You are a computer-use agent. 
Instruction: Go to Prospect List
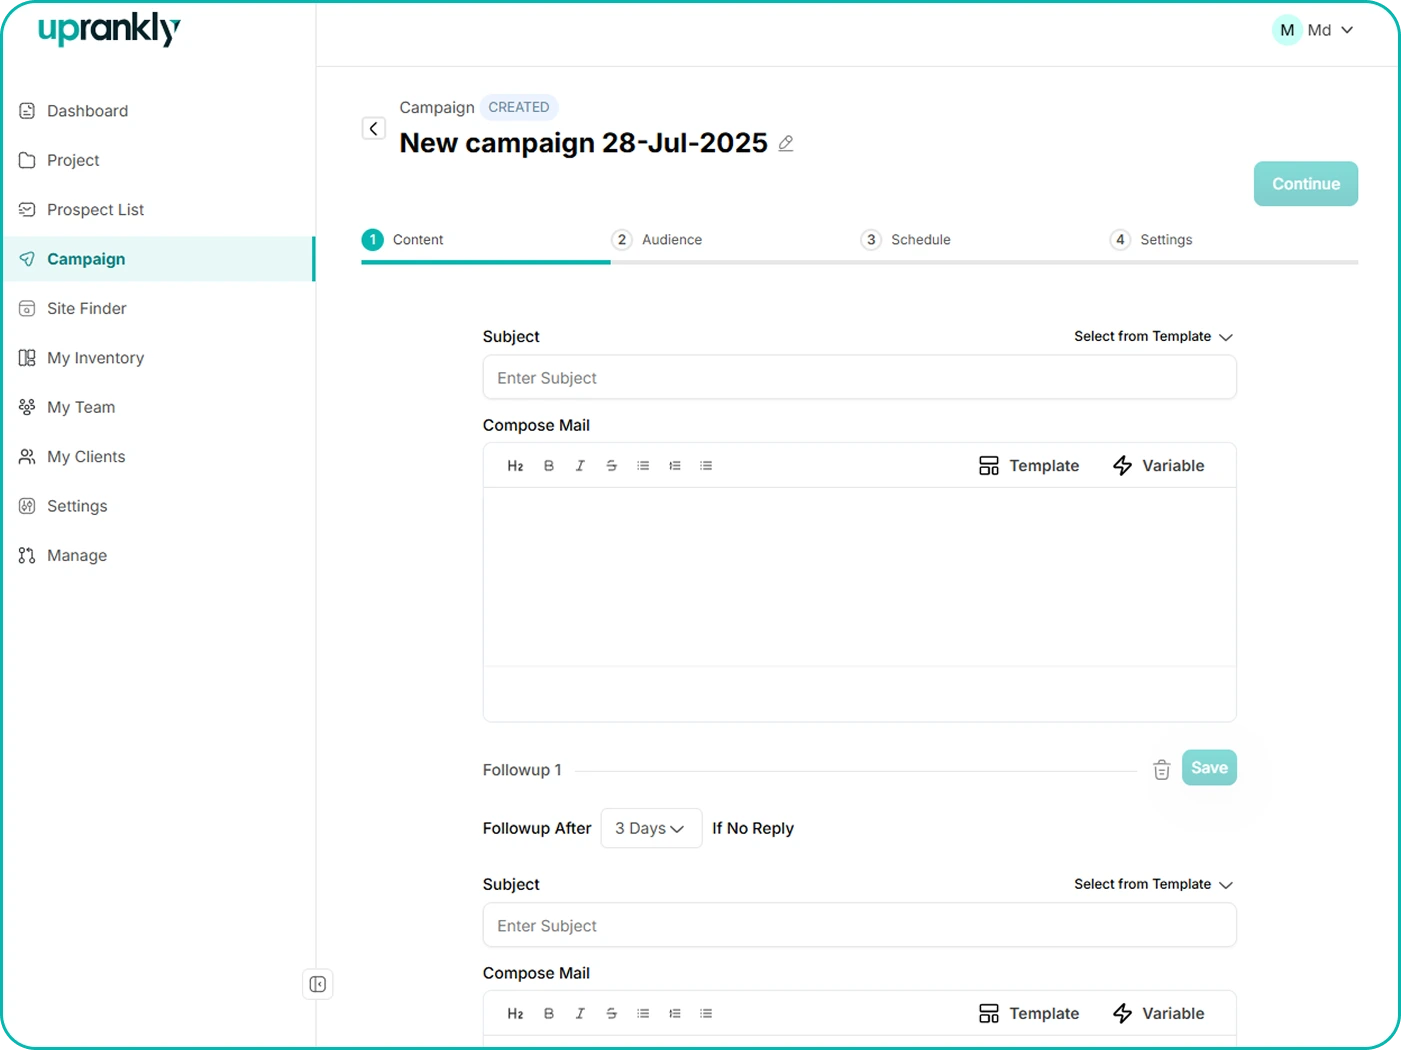pos(158,210)
